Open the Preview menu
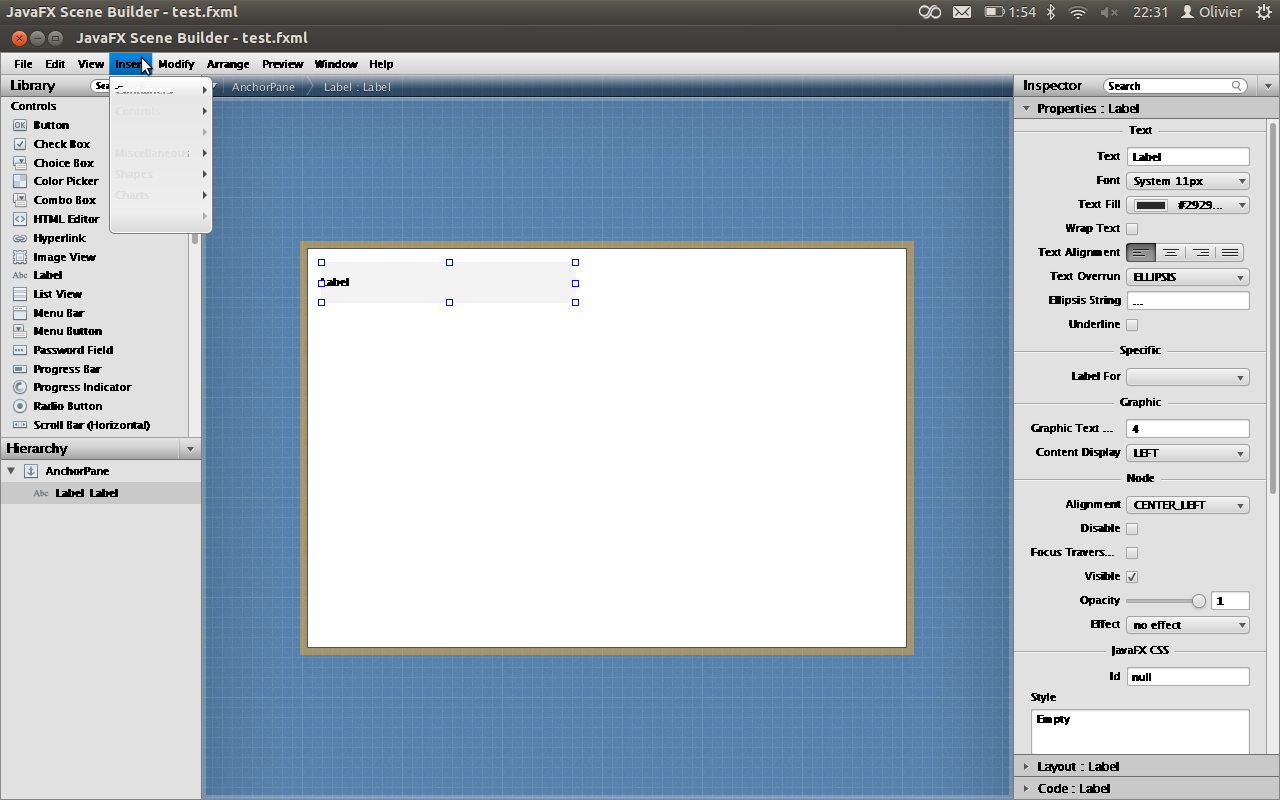Image resolution: width=1280 pixels, height=800 pixels. tap(283, 64)
